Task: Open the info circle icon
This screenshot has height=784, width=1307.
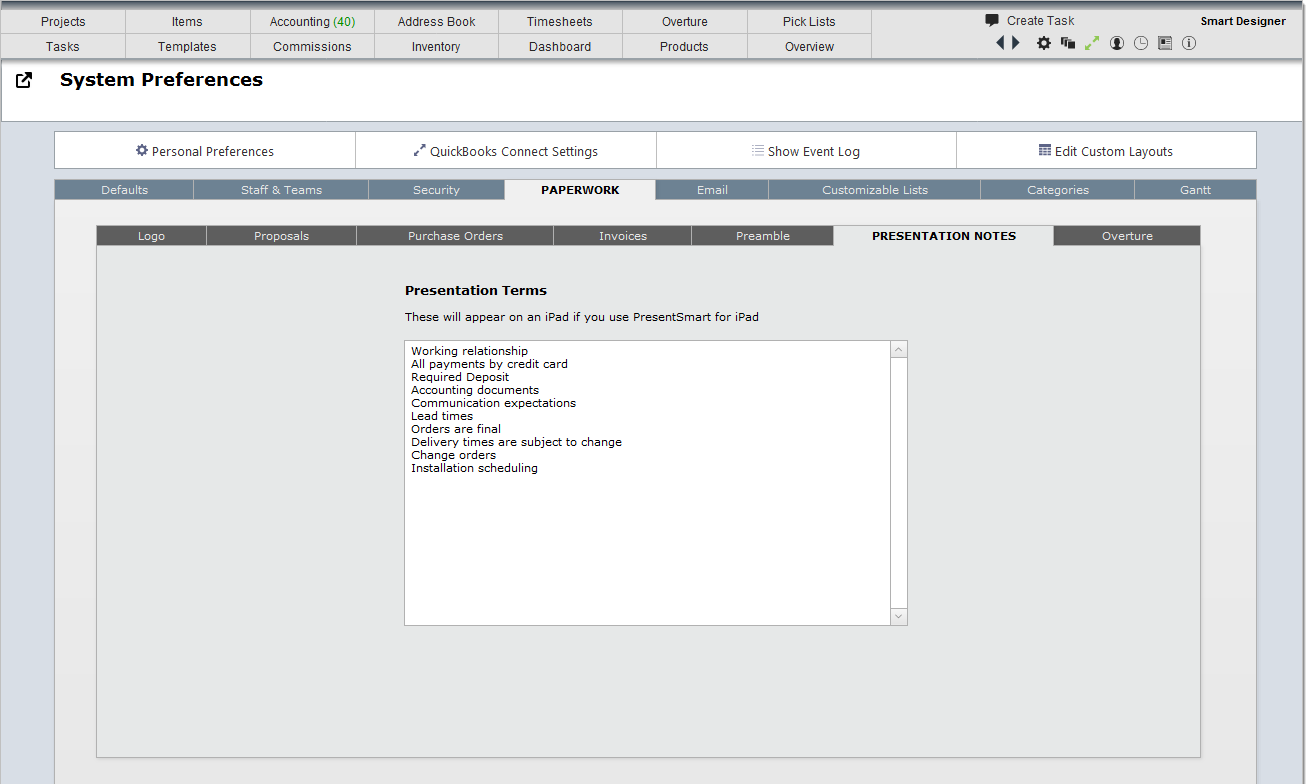Action: [1189, 43]
